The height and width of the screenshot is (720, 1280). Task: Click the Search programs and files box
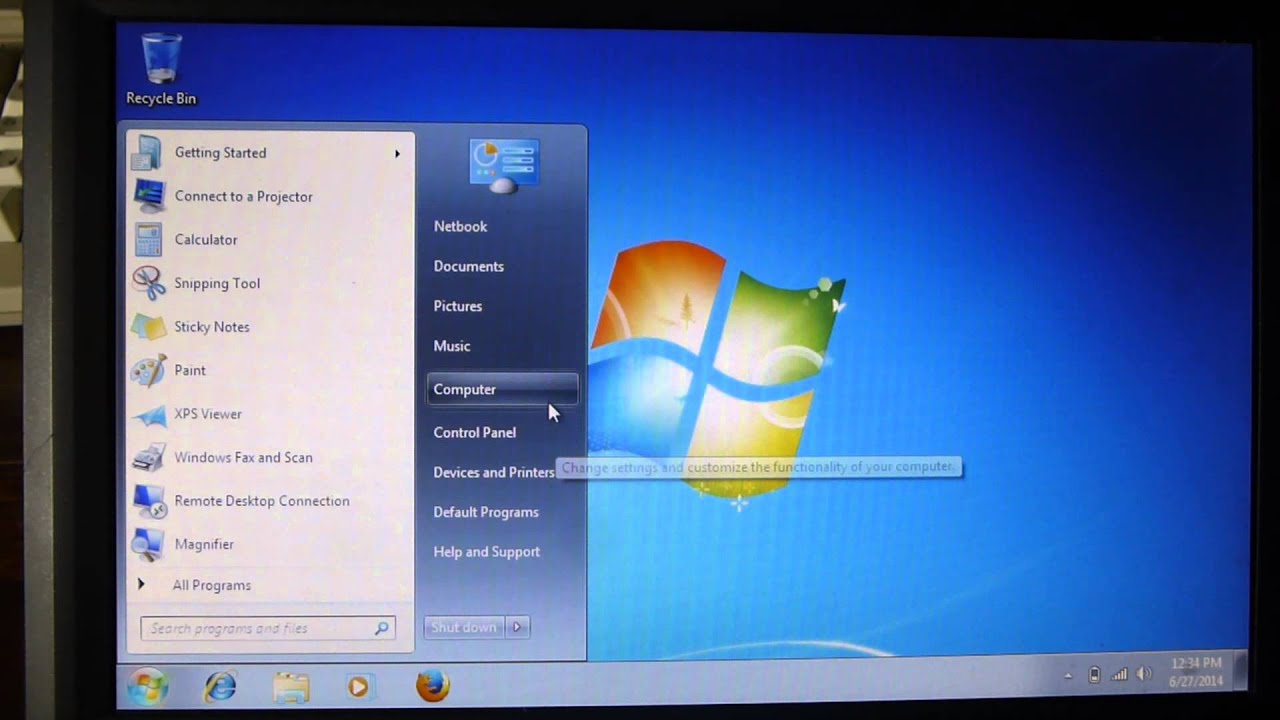coord(268,628)
